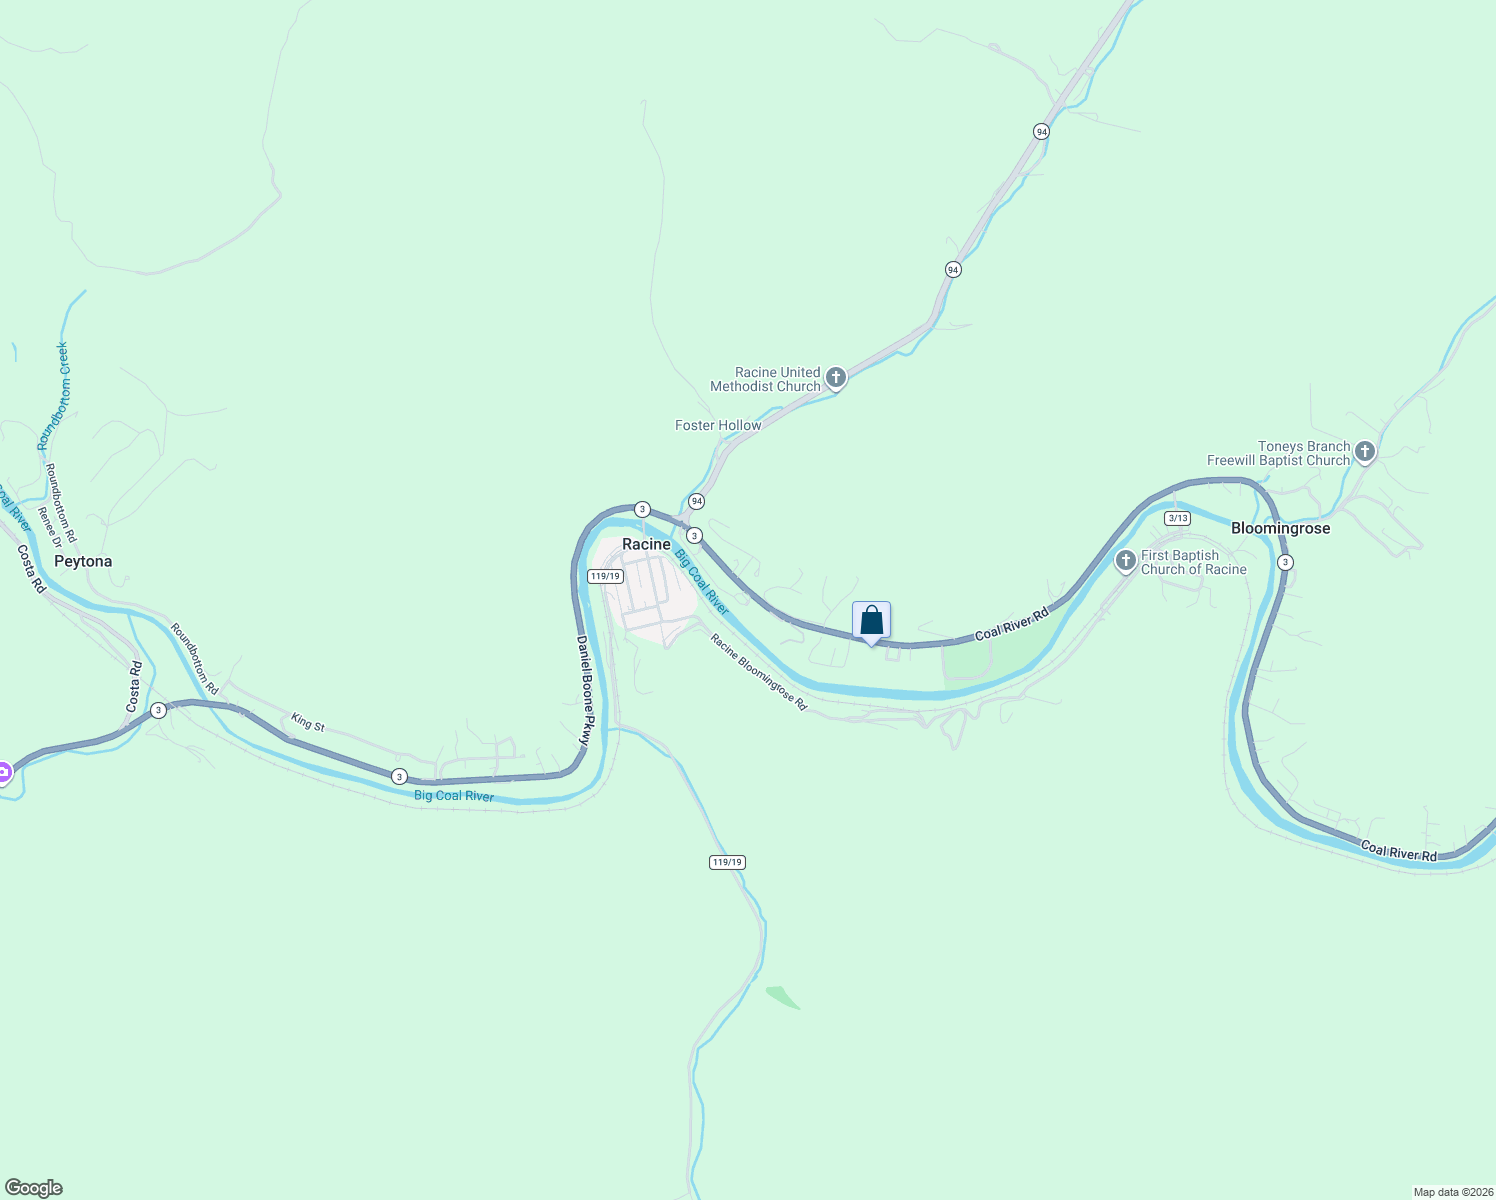Click the shopping bag map marker
1496x1200 pixels.
click(x=871, y=622)
